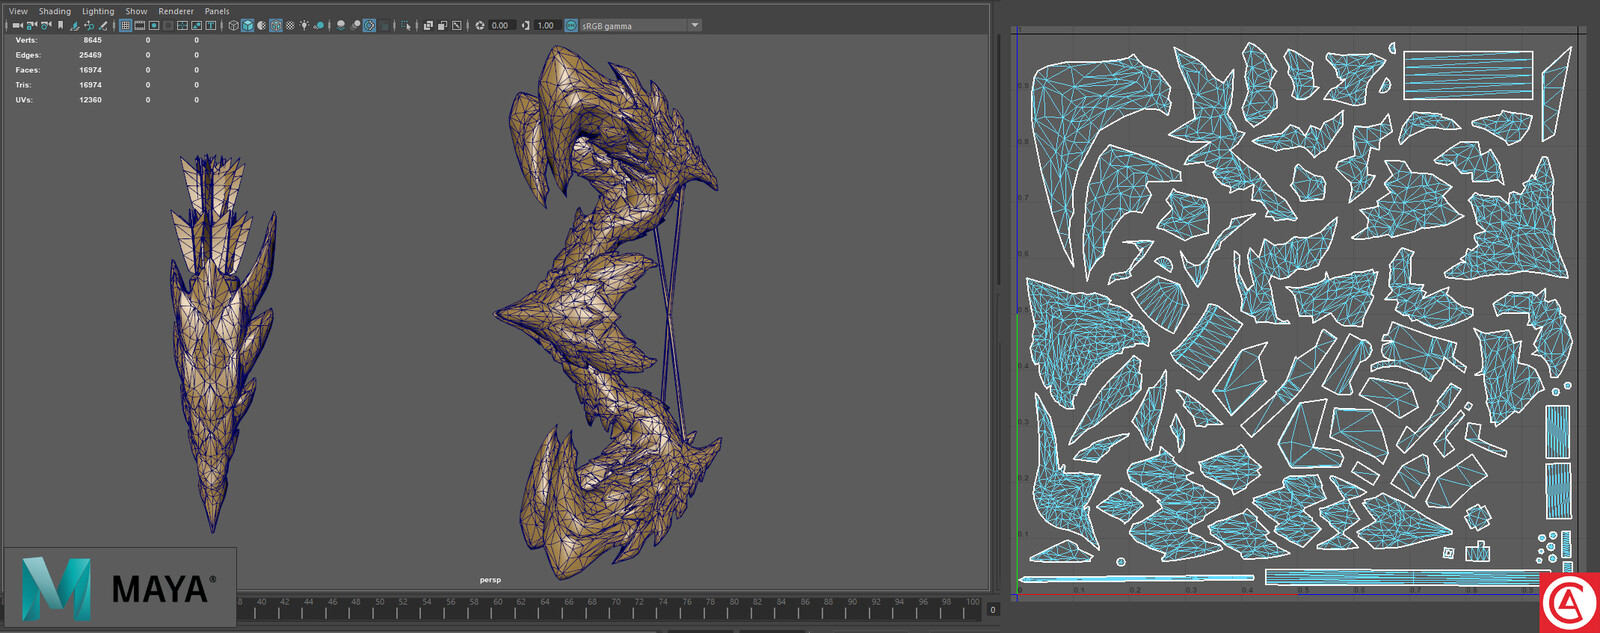Click the edges count '25469'
The height and width of the screenshot is (633, 1600).
(x=90, y=55)
